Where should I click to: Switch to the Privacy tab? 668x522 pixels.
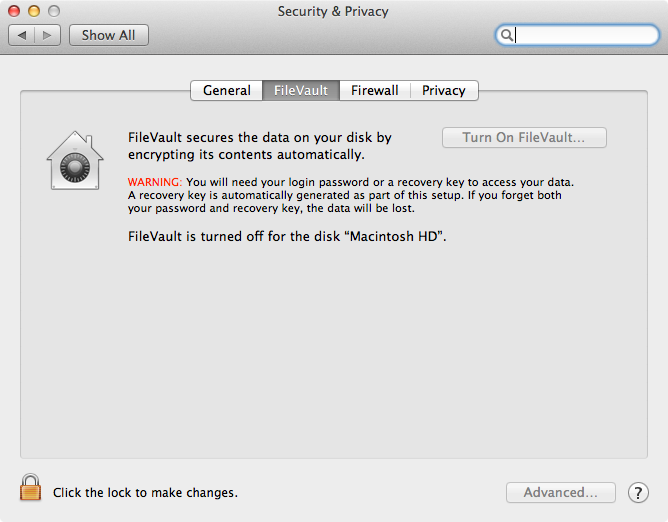(x=443, y=90)
